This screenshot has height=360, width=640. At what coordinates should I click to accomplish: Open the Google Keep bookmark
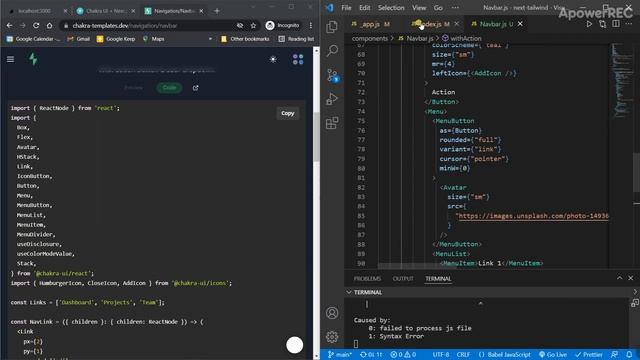pyautogui.click(x=116, y=39)
